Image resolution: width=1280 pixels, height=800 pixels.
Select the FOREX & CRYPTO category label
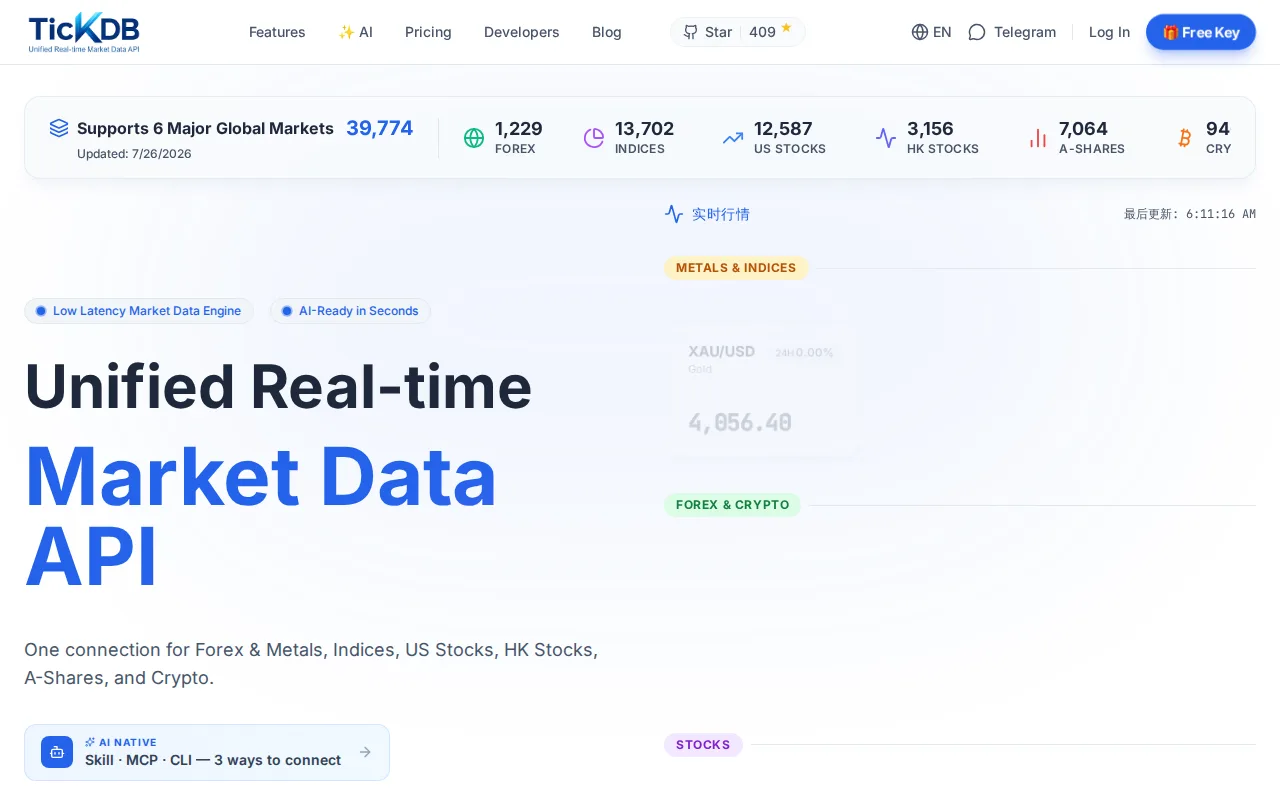click(733, 505)
